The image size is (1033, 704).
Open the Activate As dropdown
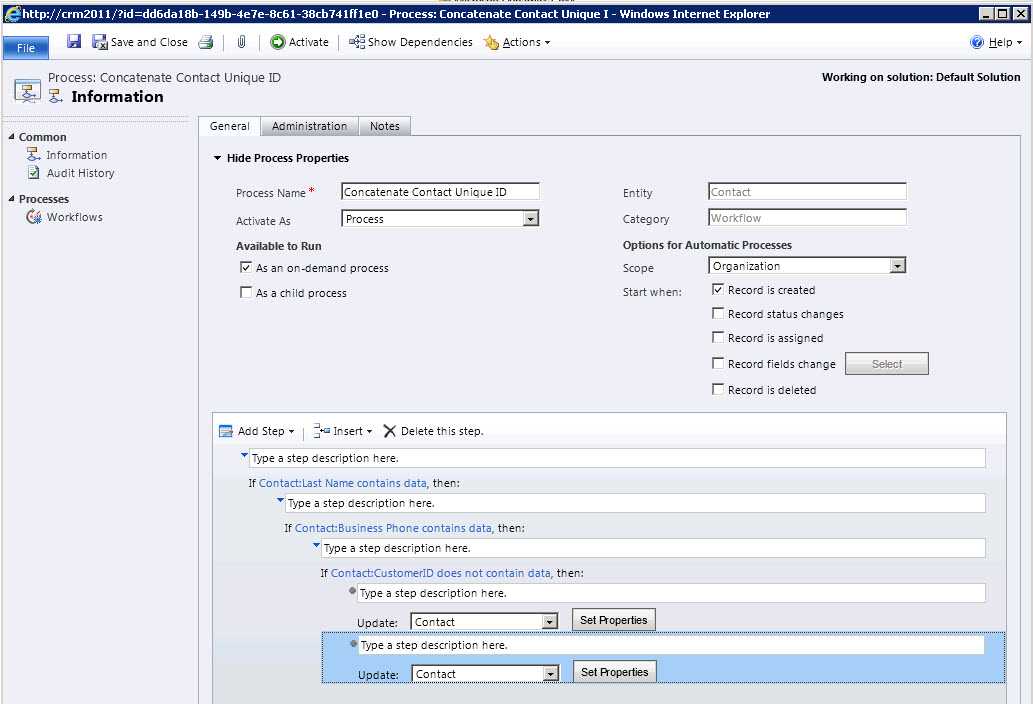tap(531, 219)
